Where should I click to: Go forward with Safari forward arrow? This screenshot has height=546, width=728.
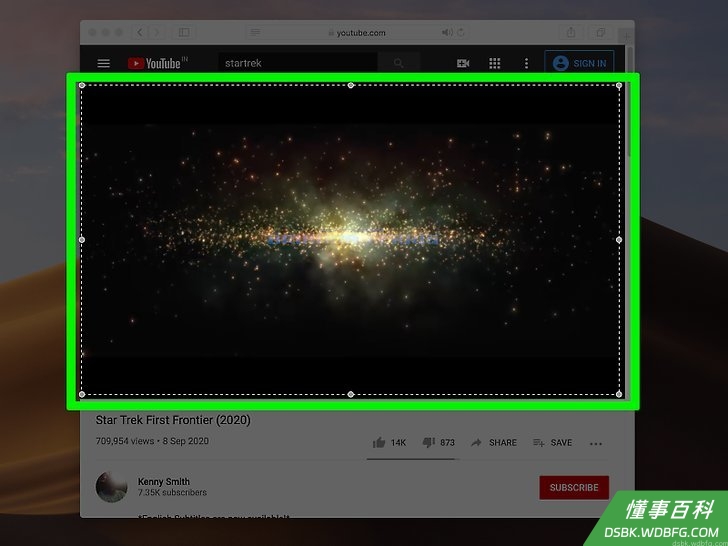pyautogui.click(x=157, y=32)
